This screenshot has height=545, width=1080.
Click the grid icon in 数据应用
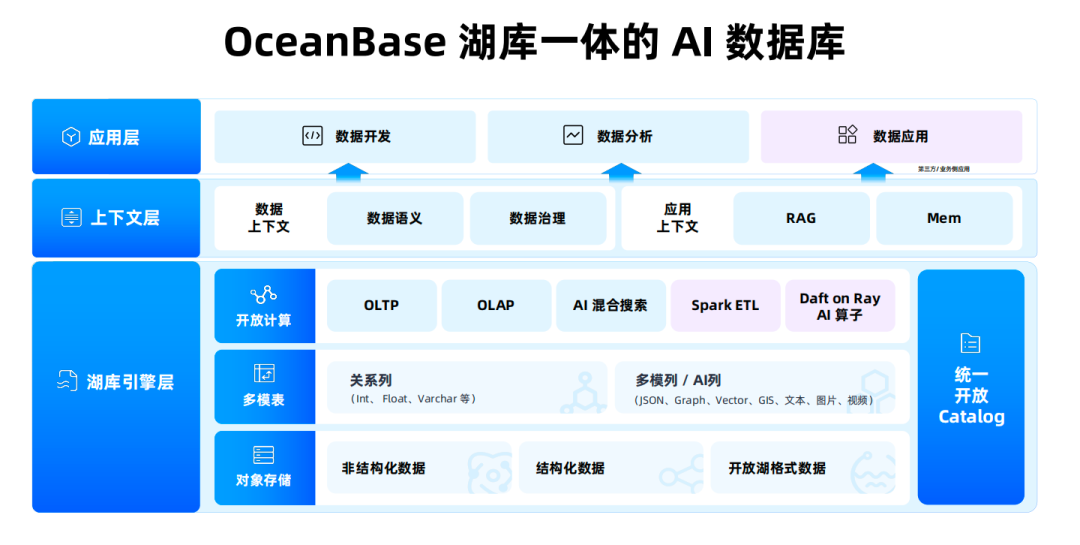click(847, 134)
